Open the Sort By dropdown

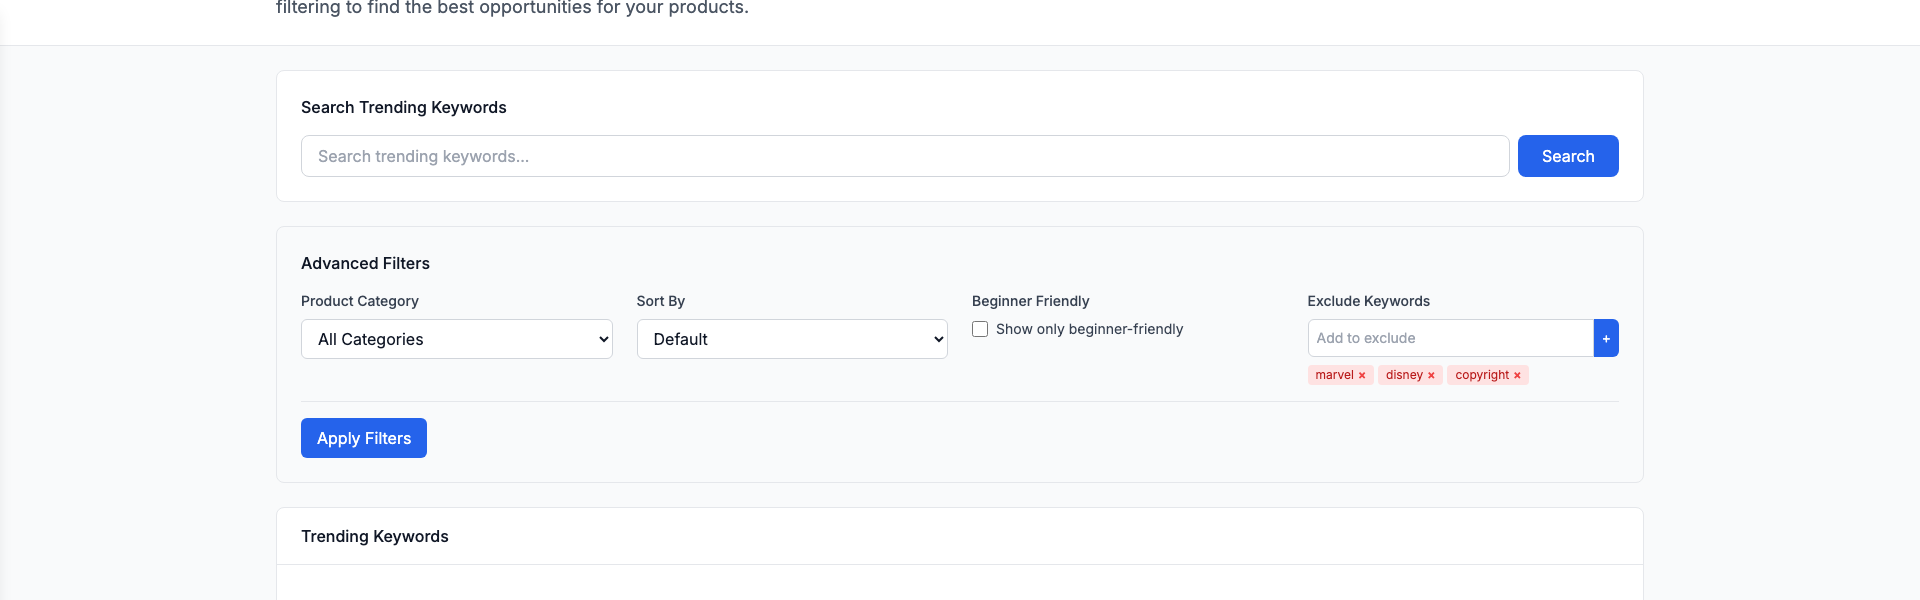[791, 339]
